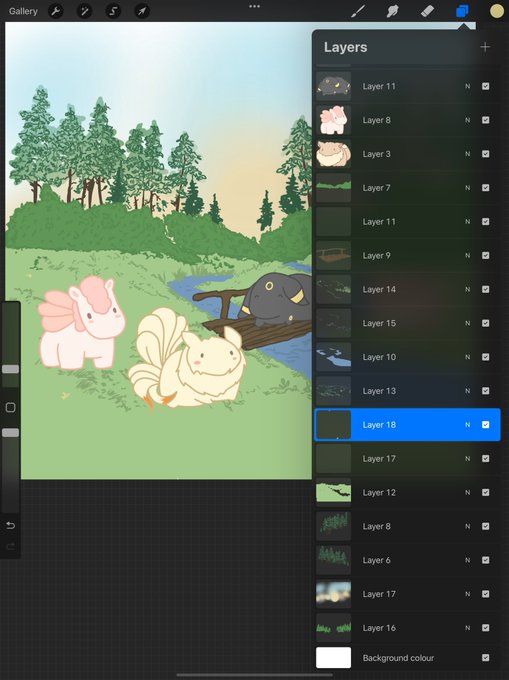This screenshot has height=680, width=509.
Task: Open blend mode N of Layer 18
Action: click(x=467, y=425)
